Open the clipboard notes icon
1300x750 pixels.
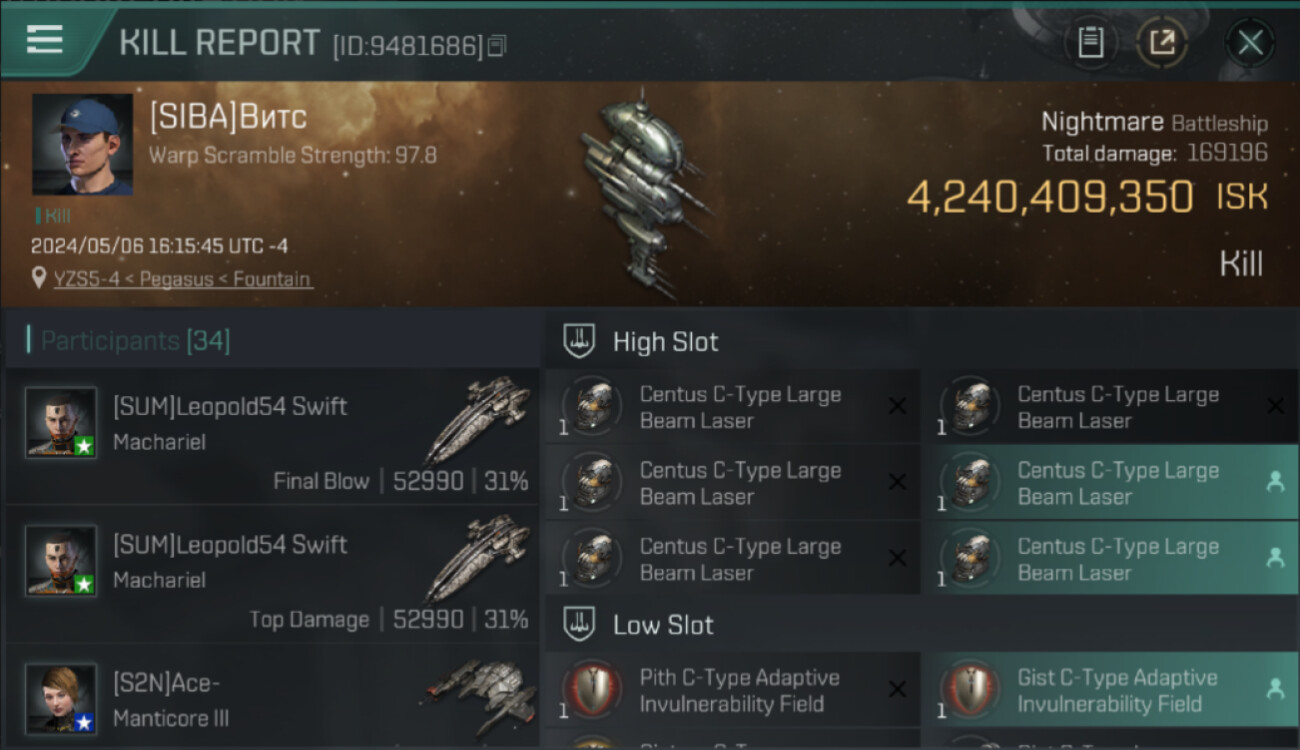[1091, 43]
